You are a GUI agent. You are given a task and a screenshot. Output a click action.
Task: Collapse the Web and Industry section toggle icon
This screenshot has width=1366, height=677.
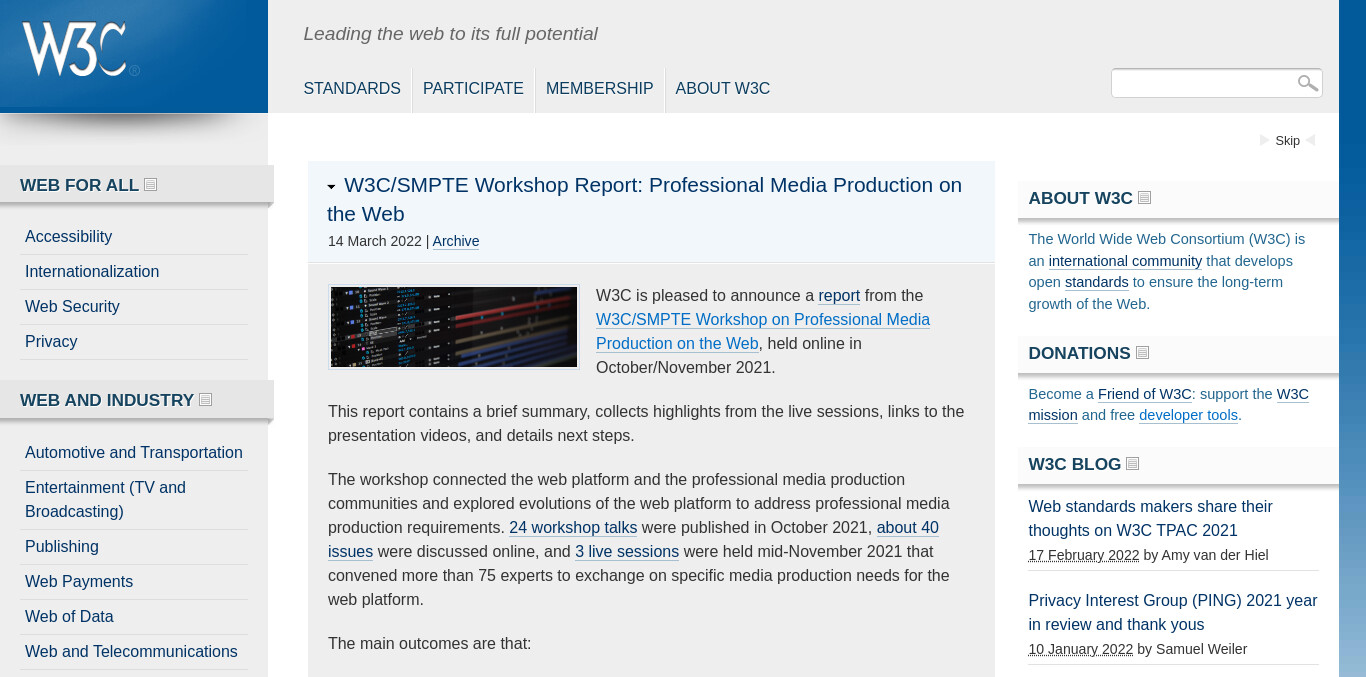(206, 400)
